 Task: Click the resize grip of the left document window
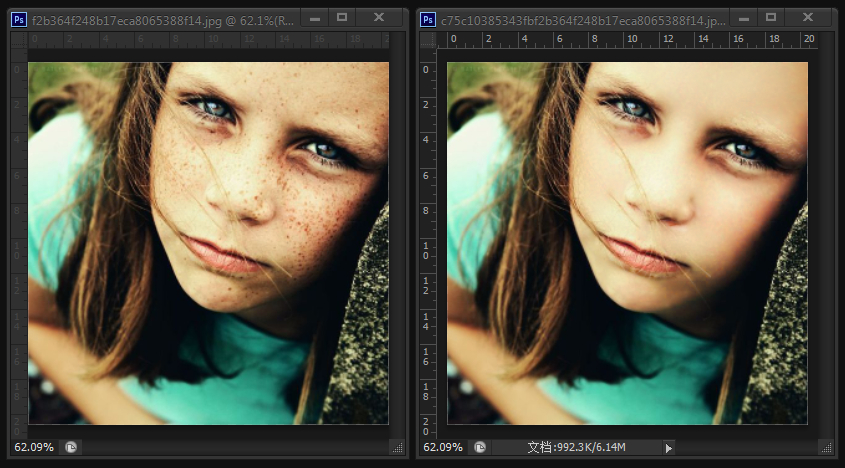(397, 447)
